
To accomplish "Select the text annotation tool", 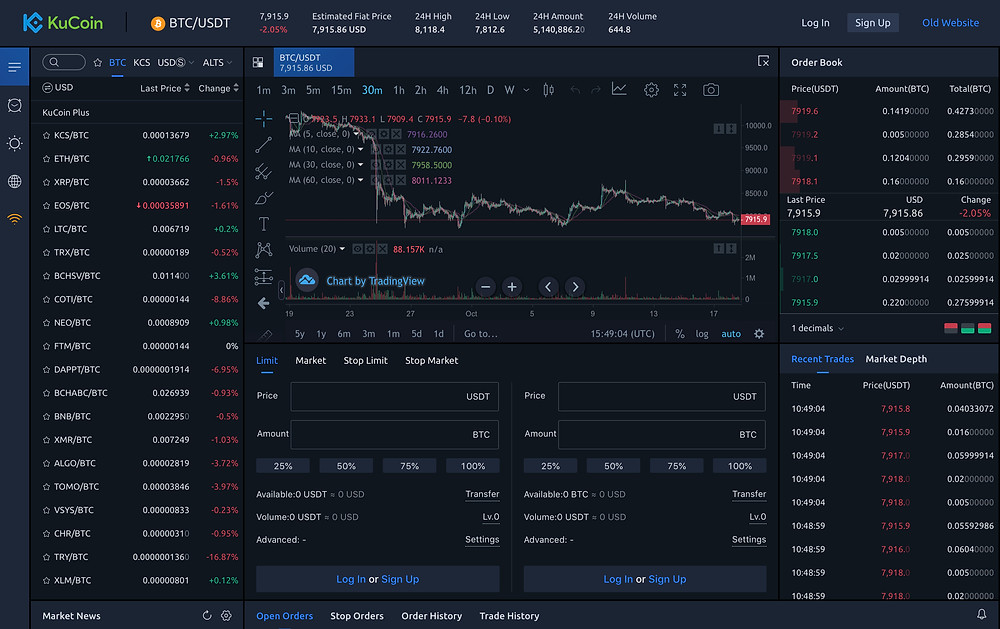I will [263, 224].
